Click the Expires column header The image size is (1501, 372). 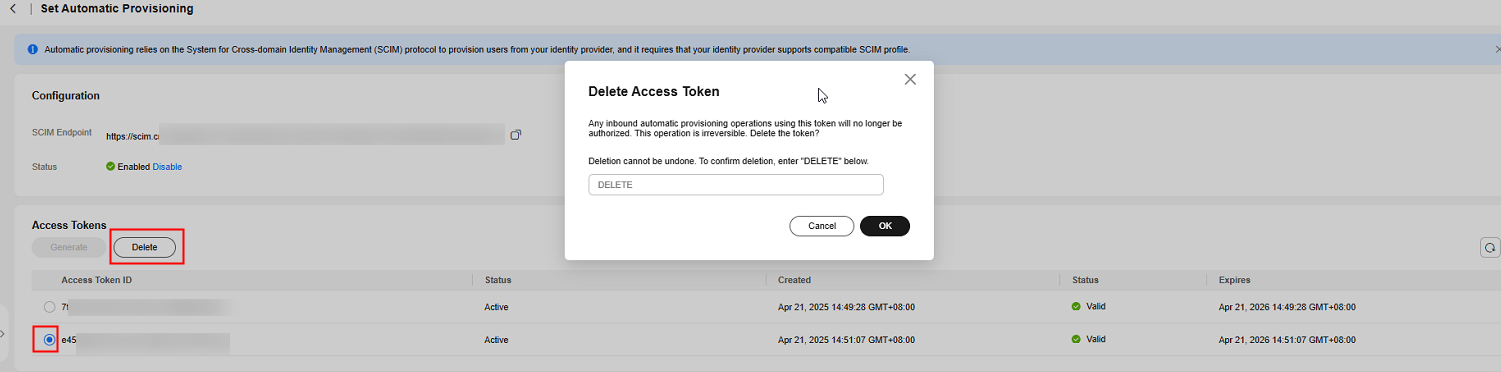pyautogui.click(x=1234, y=280)
